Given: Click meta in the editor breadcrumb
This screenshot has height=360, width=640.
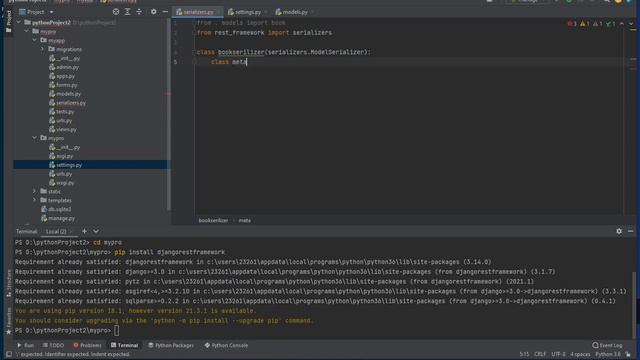Looking at the screenshot, I should click(x=244, y=220).
